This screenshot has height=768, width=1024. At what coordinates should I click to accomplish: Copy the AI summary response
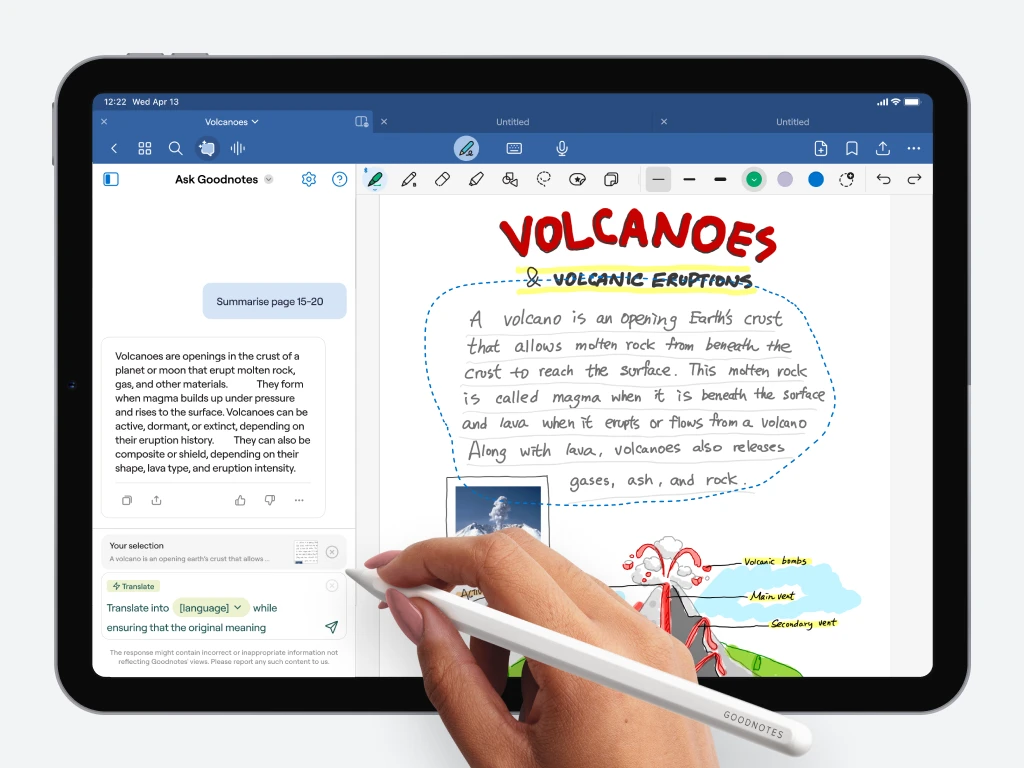click(x=127, y=500)
